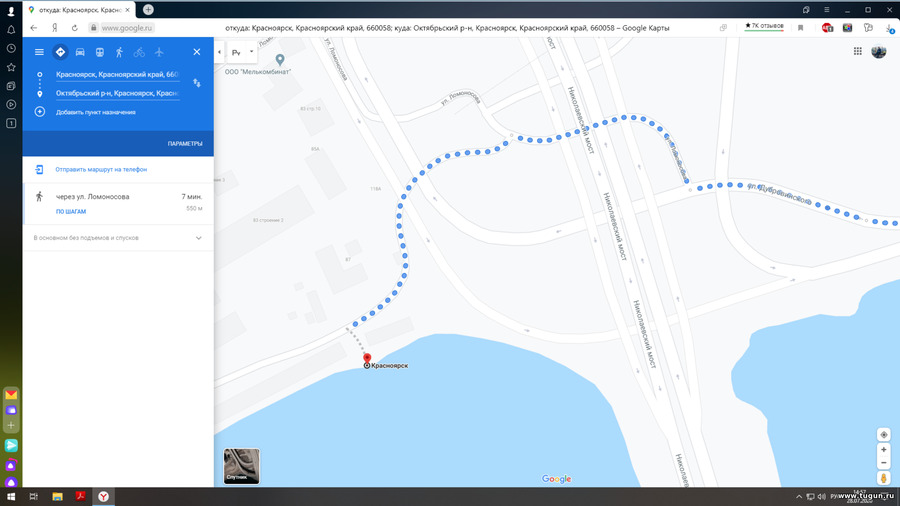Open sidebar video play icon
The width and height of the screenshot is (900, 506).
(11, 104)
